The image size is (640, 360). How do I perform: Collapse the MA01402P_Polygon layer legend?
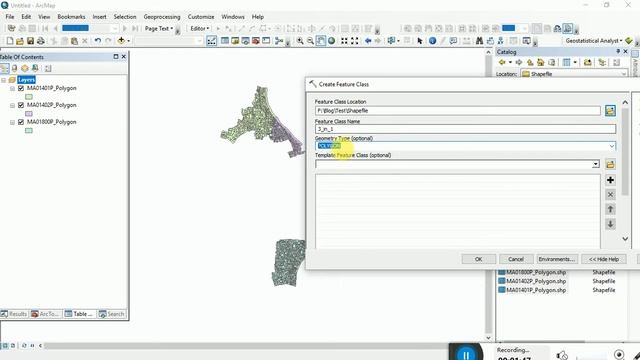pyautogui.click(x=12, y=105)
